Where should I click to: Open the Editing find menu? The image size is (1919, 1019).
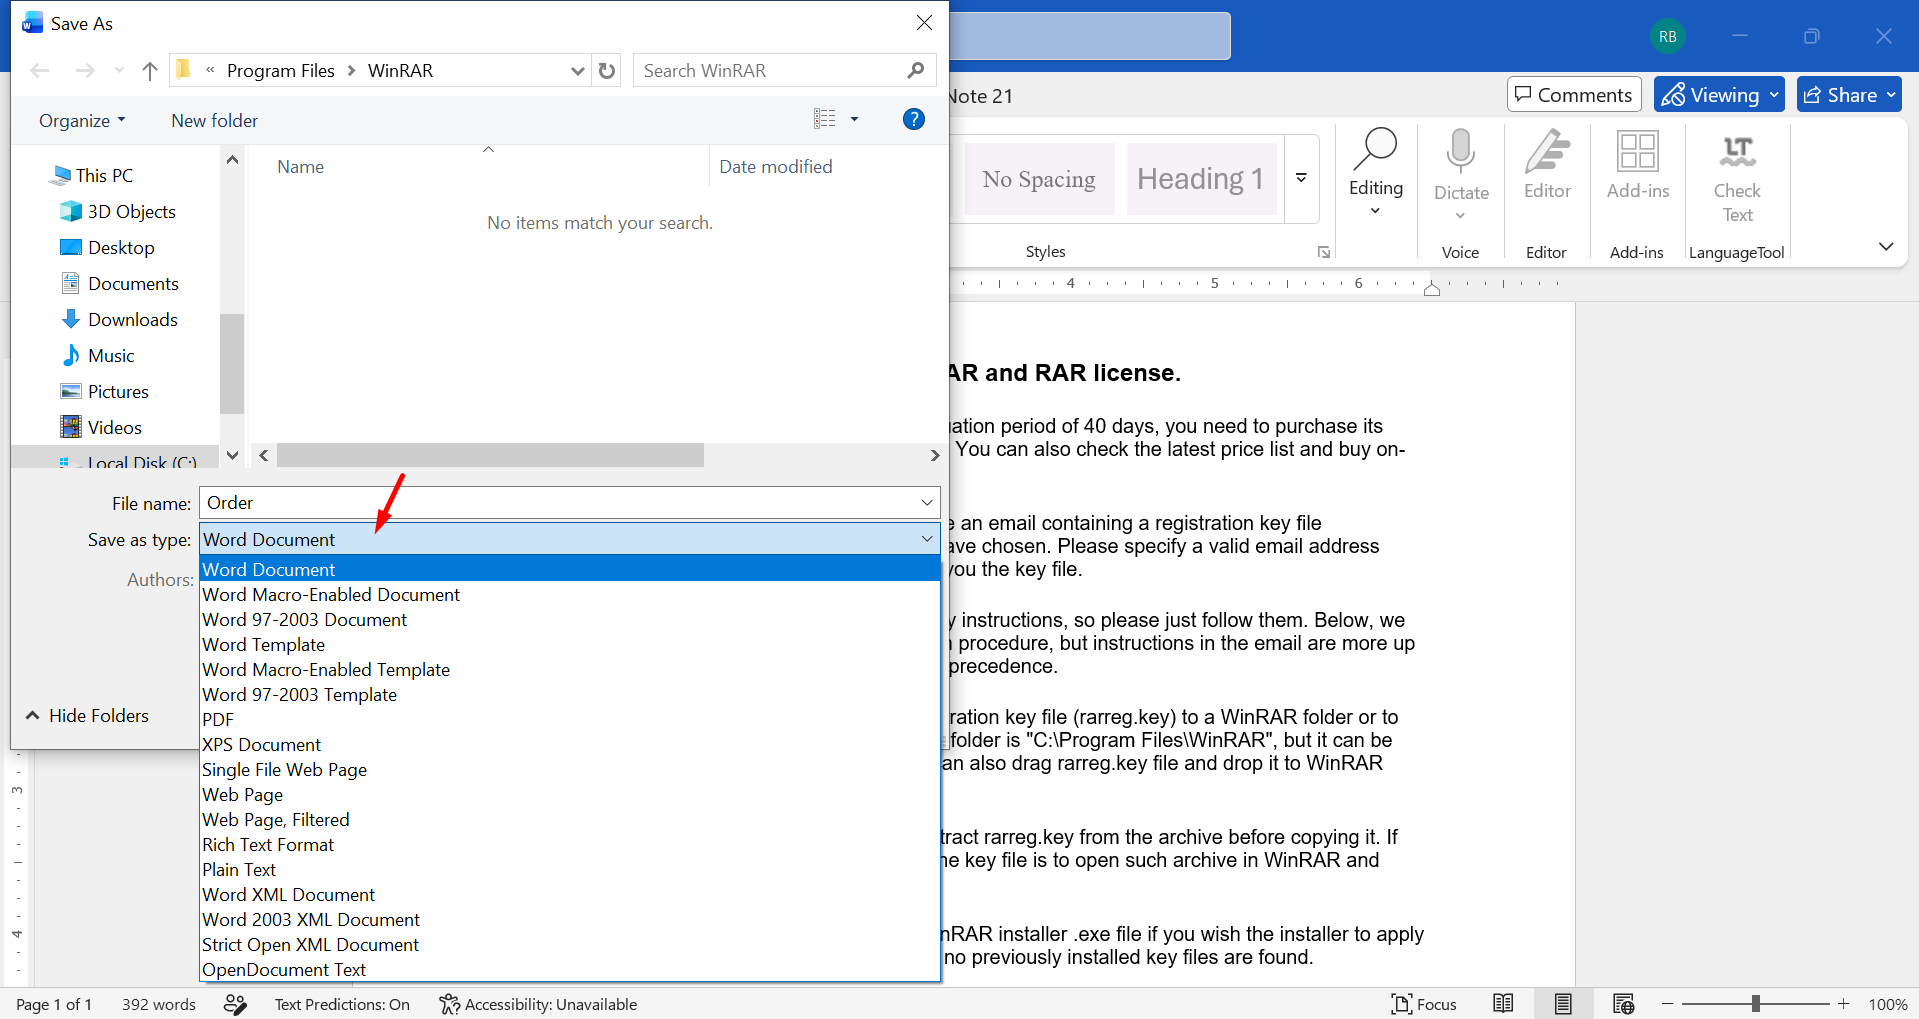point(1376,172)
